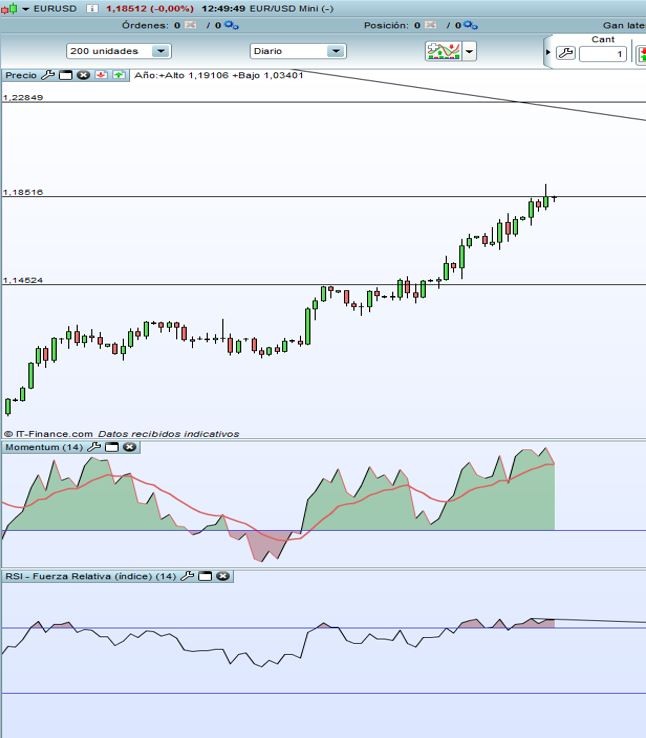Click the order list icon next to Órdenes
Viewport: 646px width, 738px height.
click(x=190, y=25)
